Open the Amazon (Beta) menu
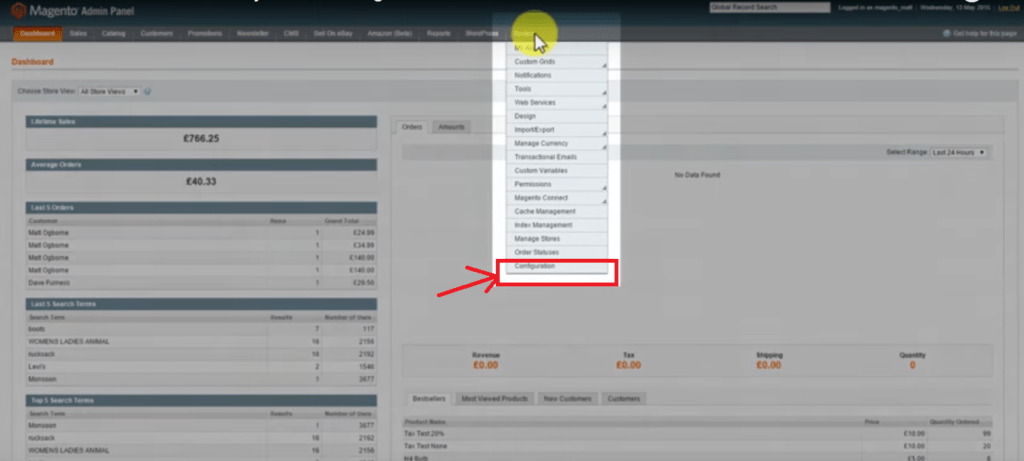The image size is (1024, 461). pyautogui.click(x=389, y=33)
